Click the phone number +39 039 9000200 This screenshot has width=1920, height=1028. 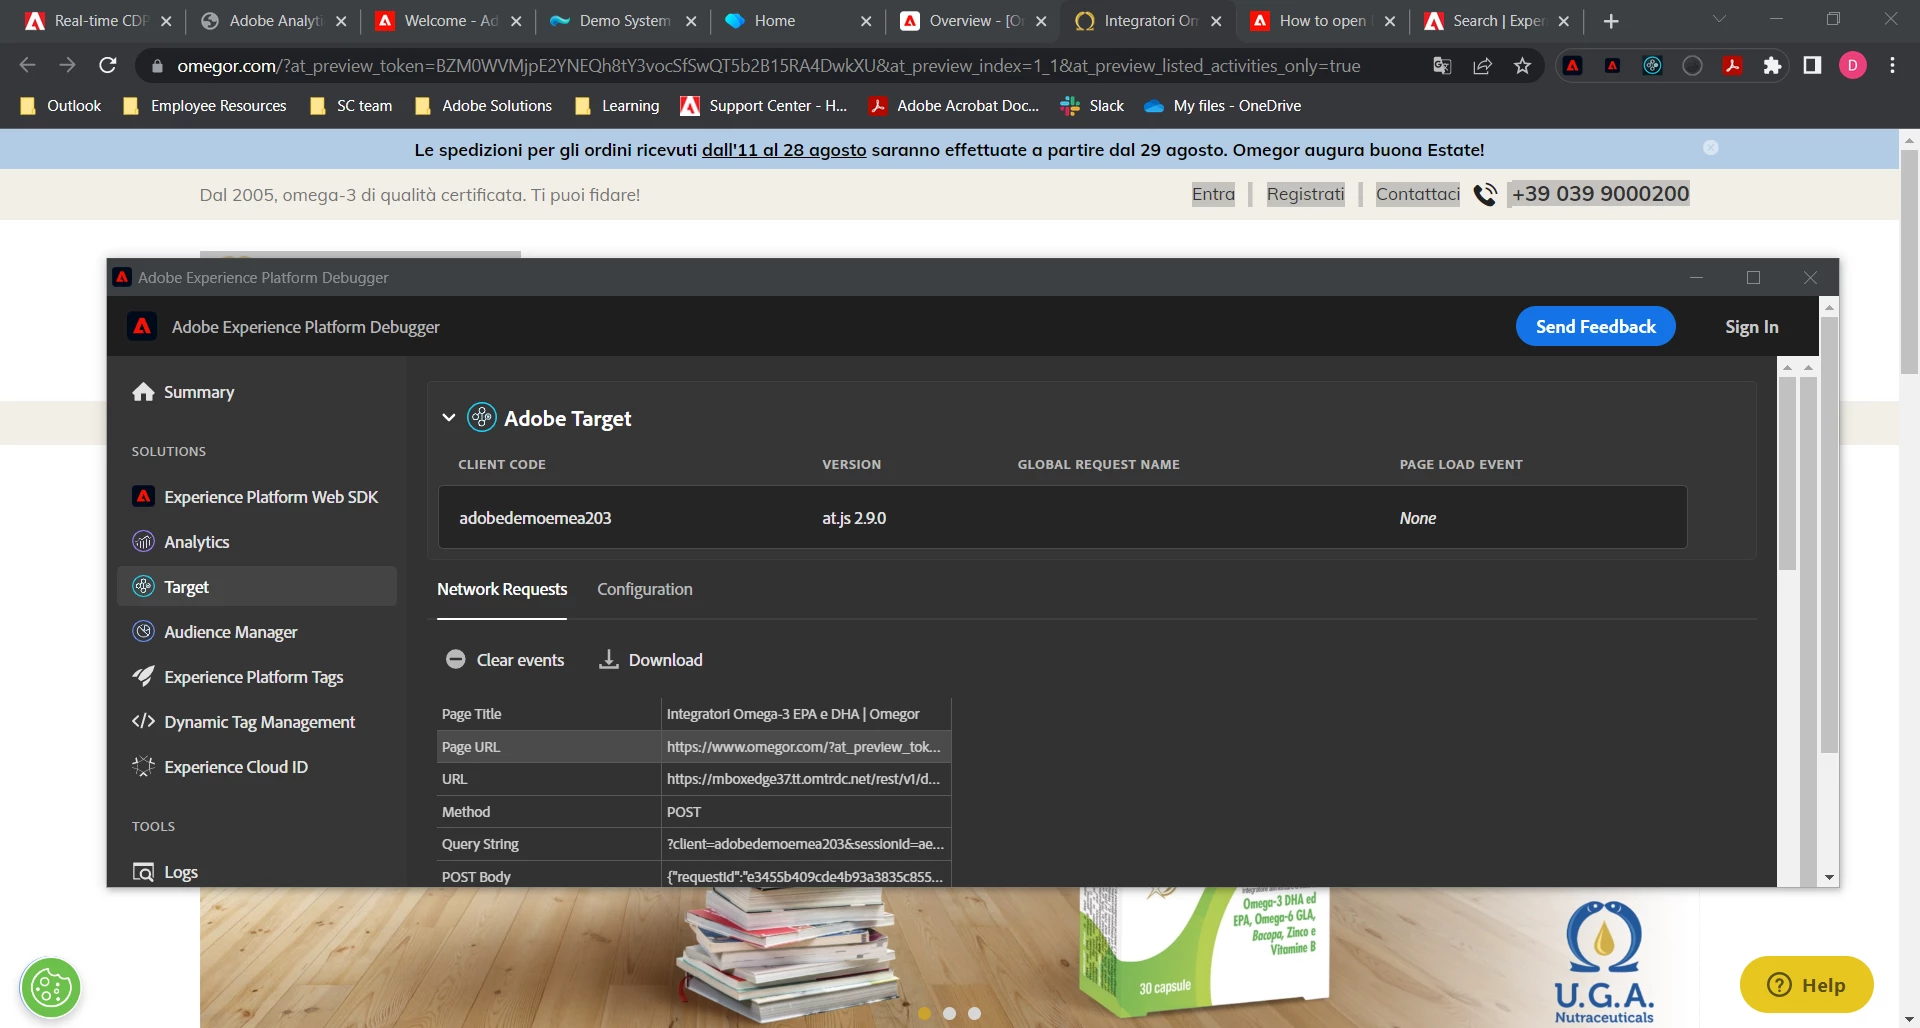1599,194
